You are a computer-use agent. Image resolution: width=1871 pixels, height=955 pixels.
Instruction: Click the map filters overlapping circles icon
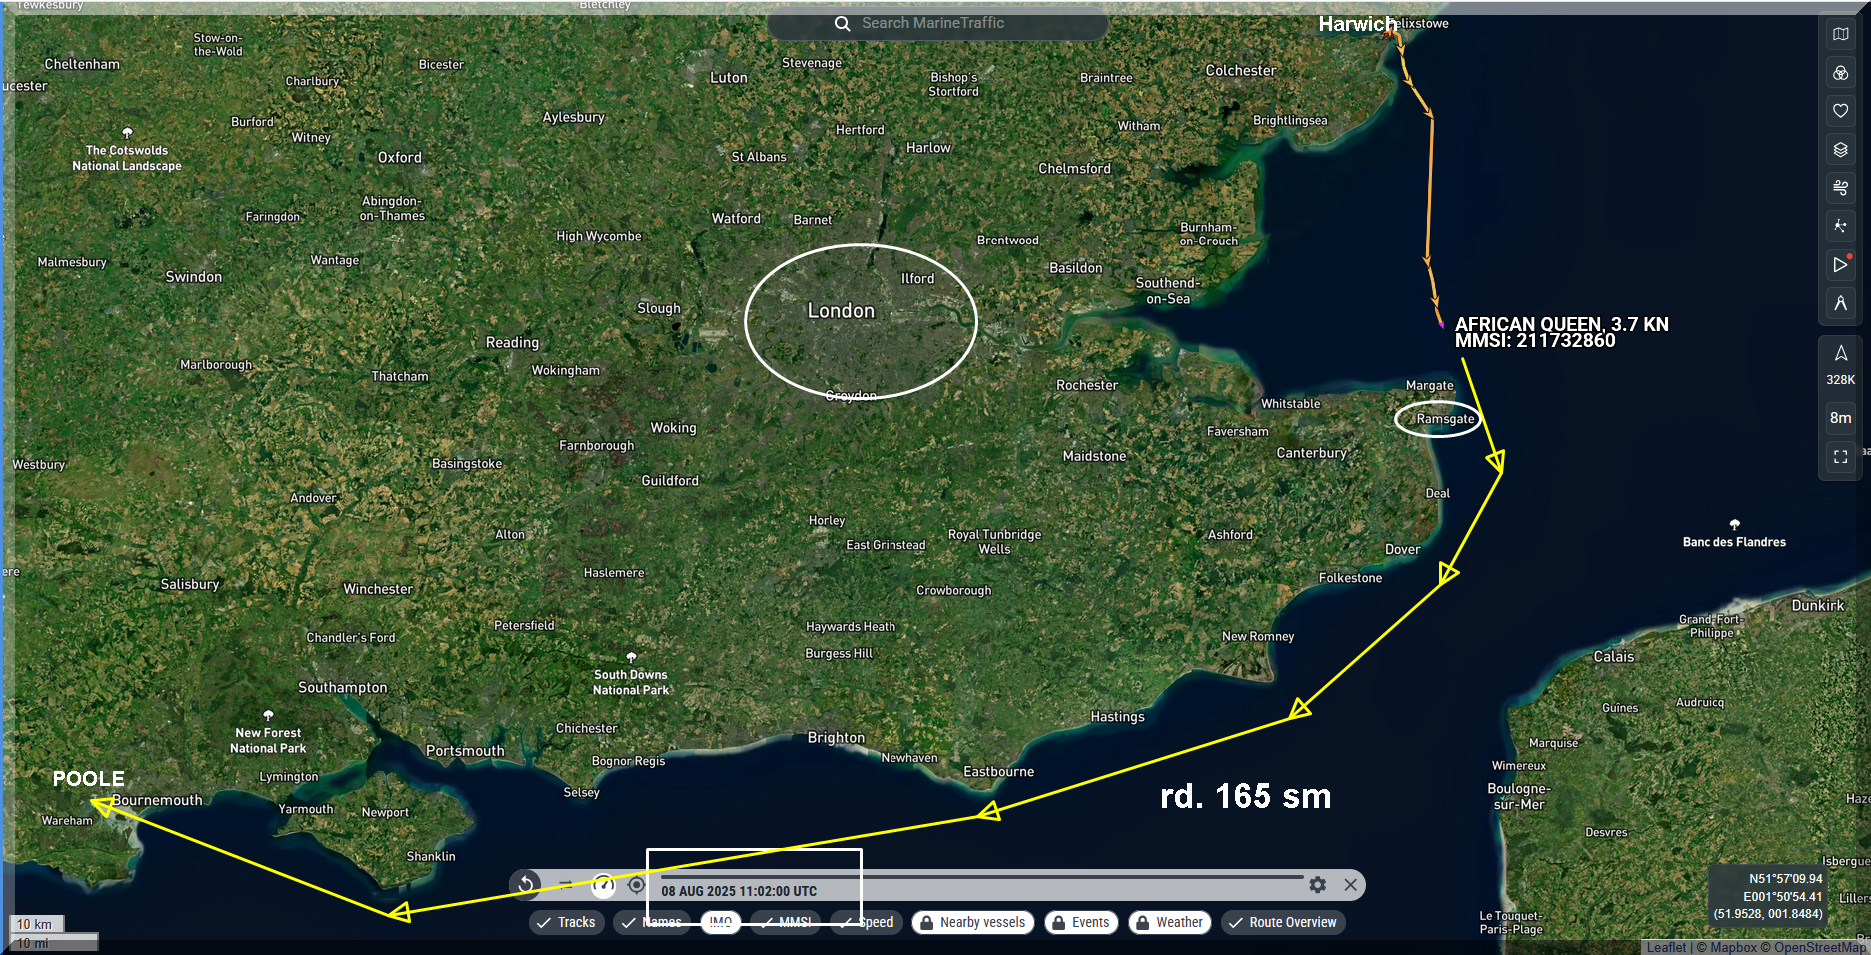[x=1840, y=73]
